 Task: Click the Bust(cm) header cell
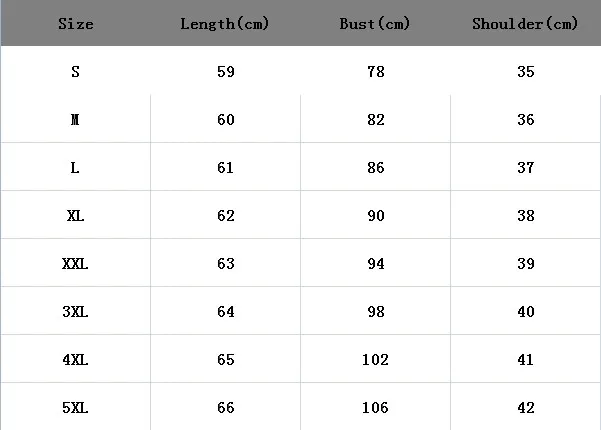[376, 24]
